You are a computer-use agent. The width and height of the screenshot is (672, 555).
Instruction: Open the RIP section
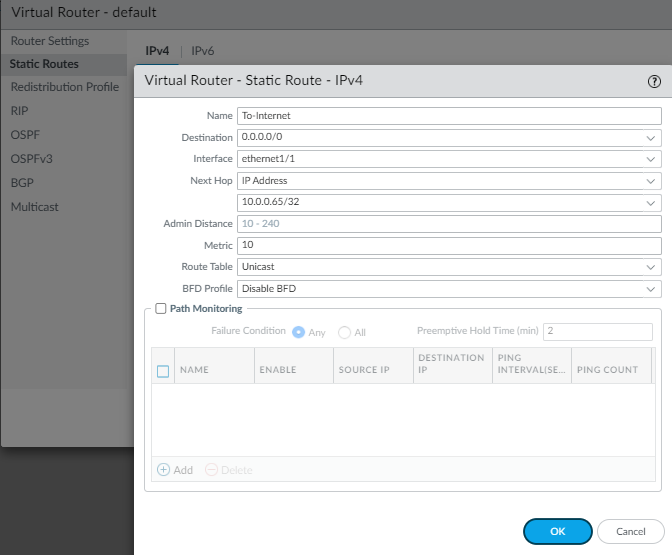click(x=19, y=111)
